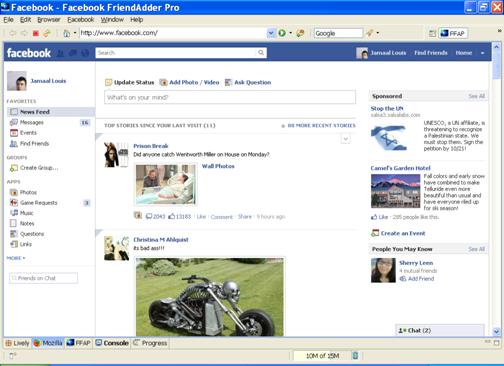Click the search wand icon beside Google box
504x366 pixels.
coord(369,33)
